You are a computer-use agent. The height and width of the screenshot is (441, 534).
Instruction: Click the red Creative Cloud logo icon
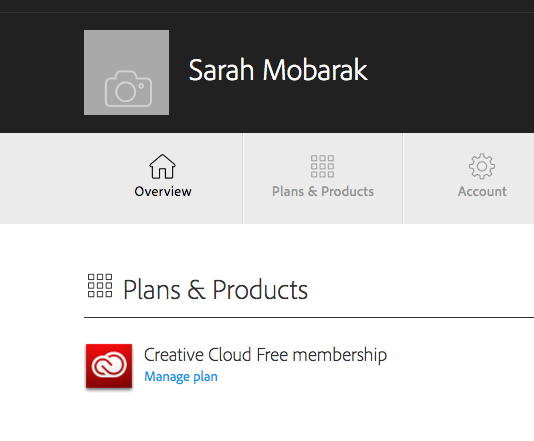[109, 366]
